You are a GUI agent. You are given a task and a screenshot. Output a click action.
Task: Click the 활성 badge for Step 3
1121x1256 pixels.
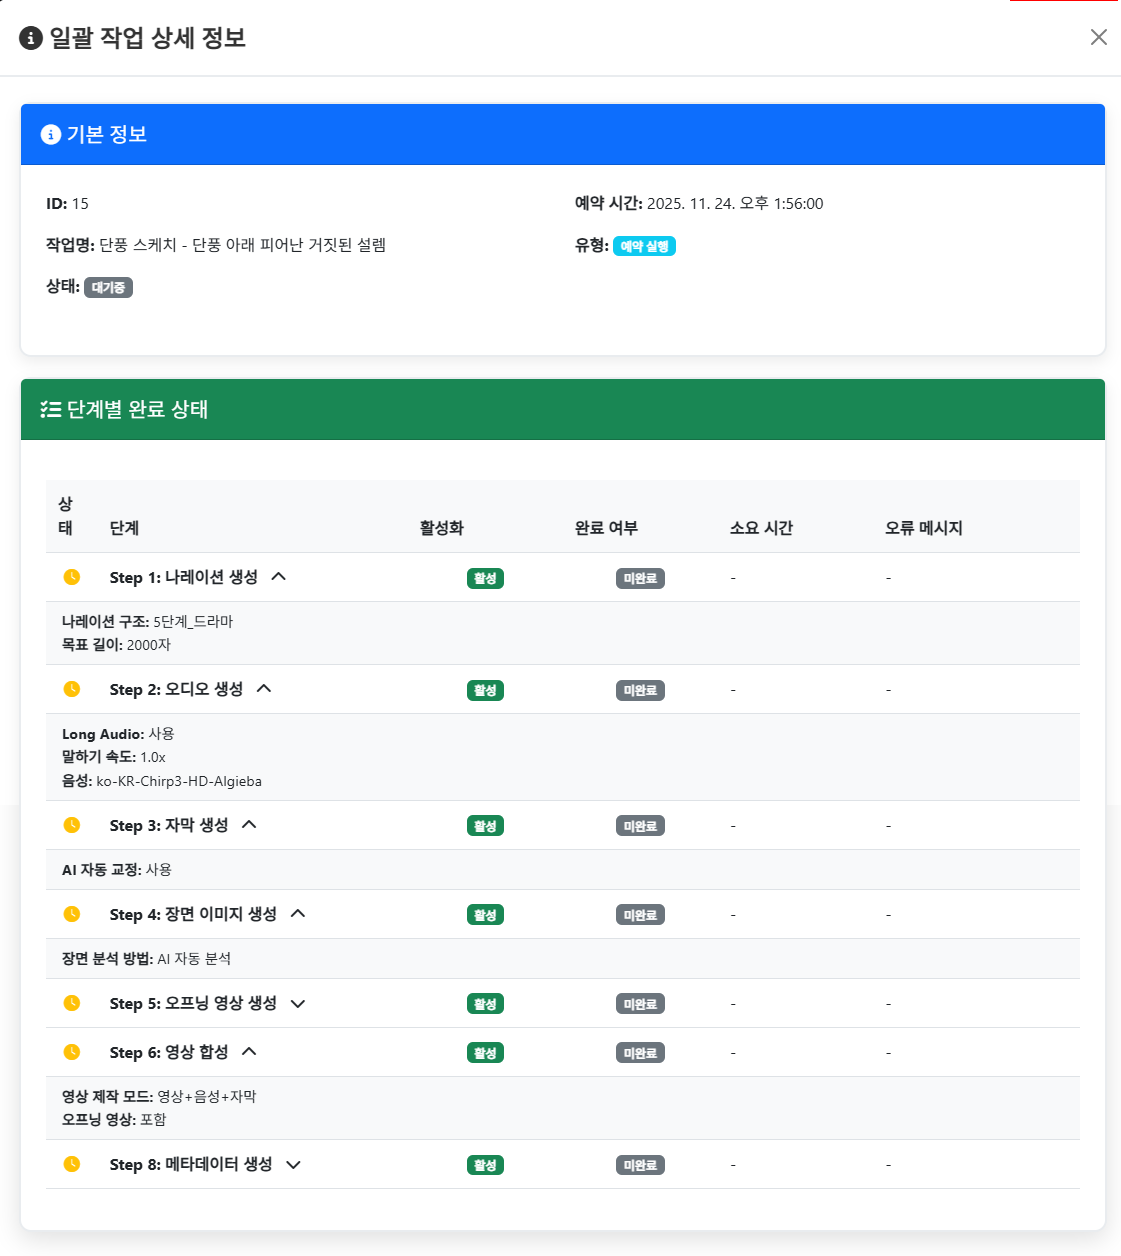[x=485, y=826]
